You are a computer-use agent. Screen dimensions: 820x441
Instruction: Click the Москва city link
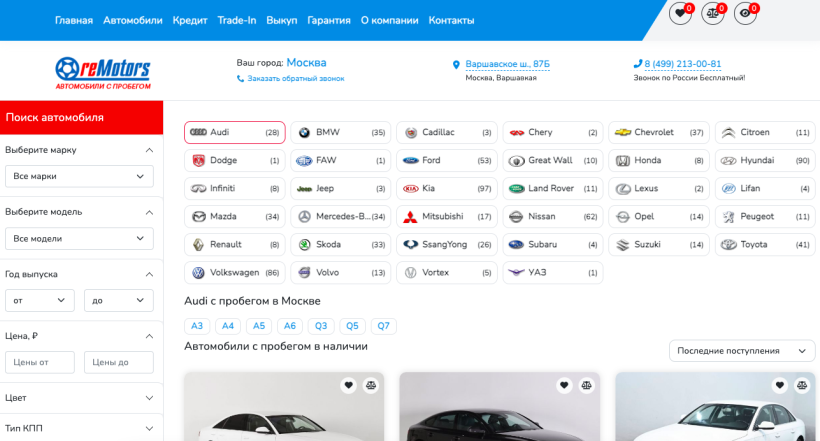point(306,63)
